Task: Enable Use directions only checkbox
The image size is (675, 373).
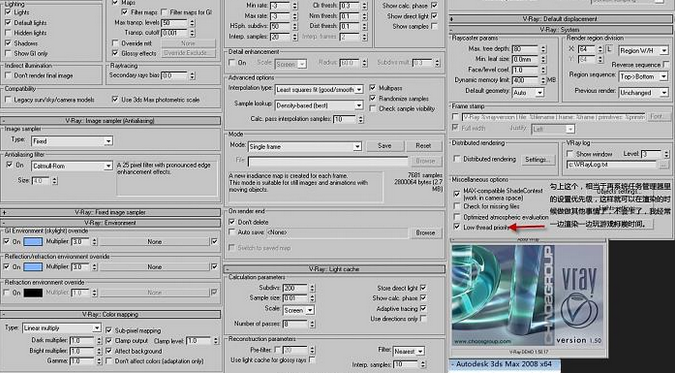Action: point(423,319)
